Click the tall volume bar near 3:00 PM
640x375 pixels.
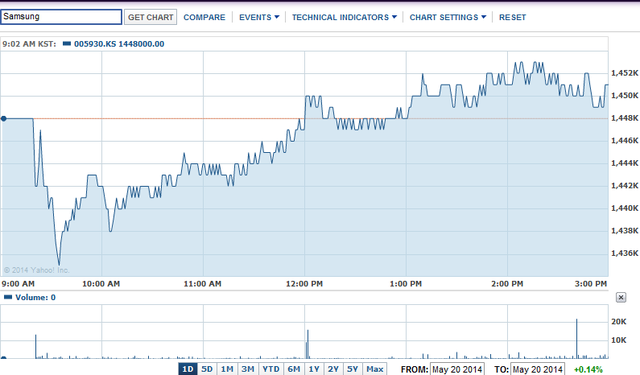click(x=577, y=339)
